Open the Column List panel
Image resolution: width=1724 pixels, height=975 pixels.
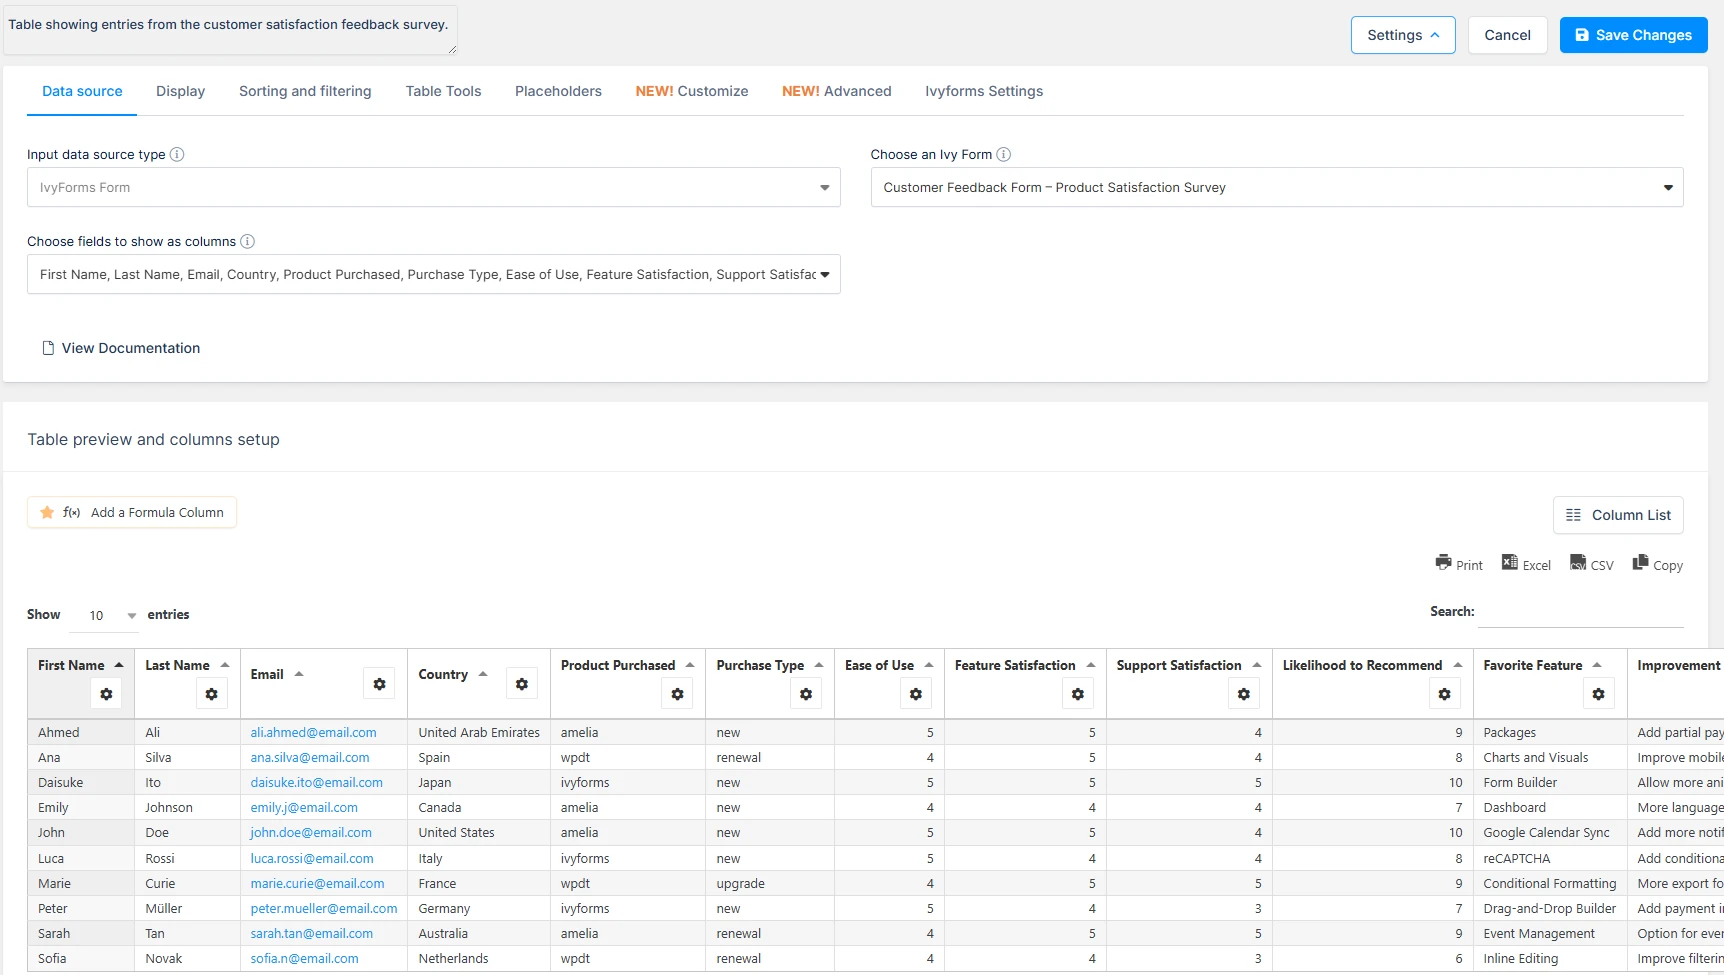(x=1618, y=515)
